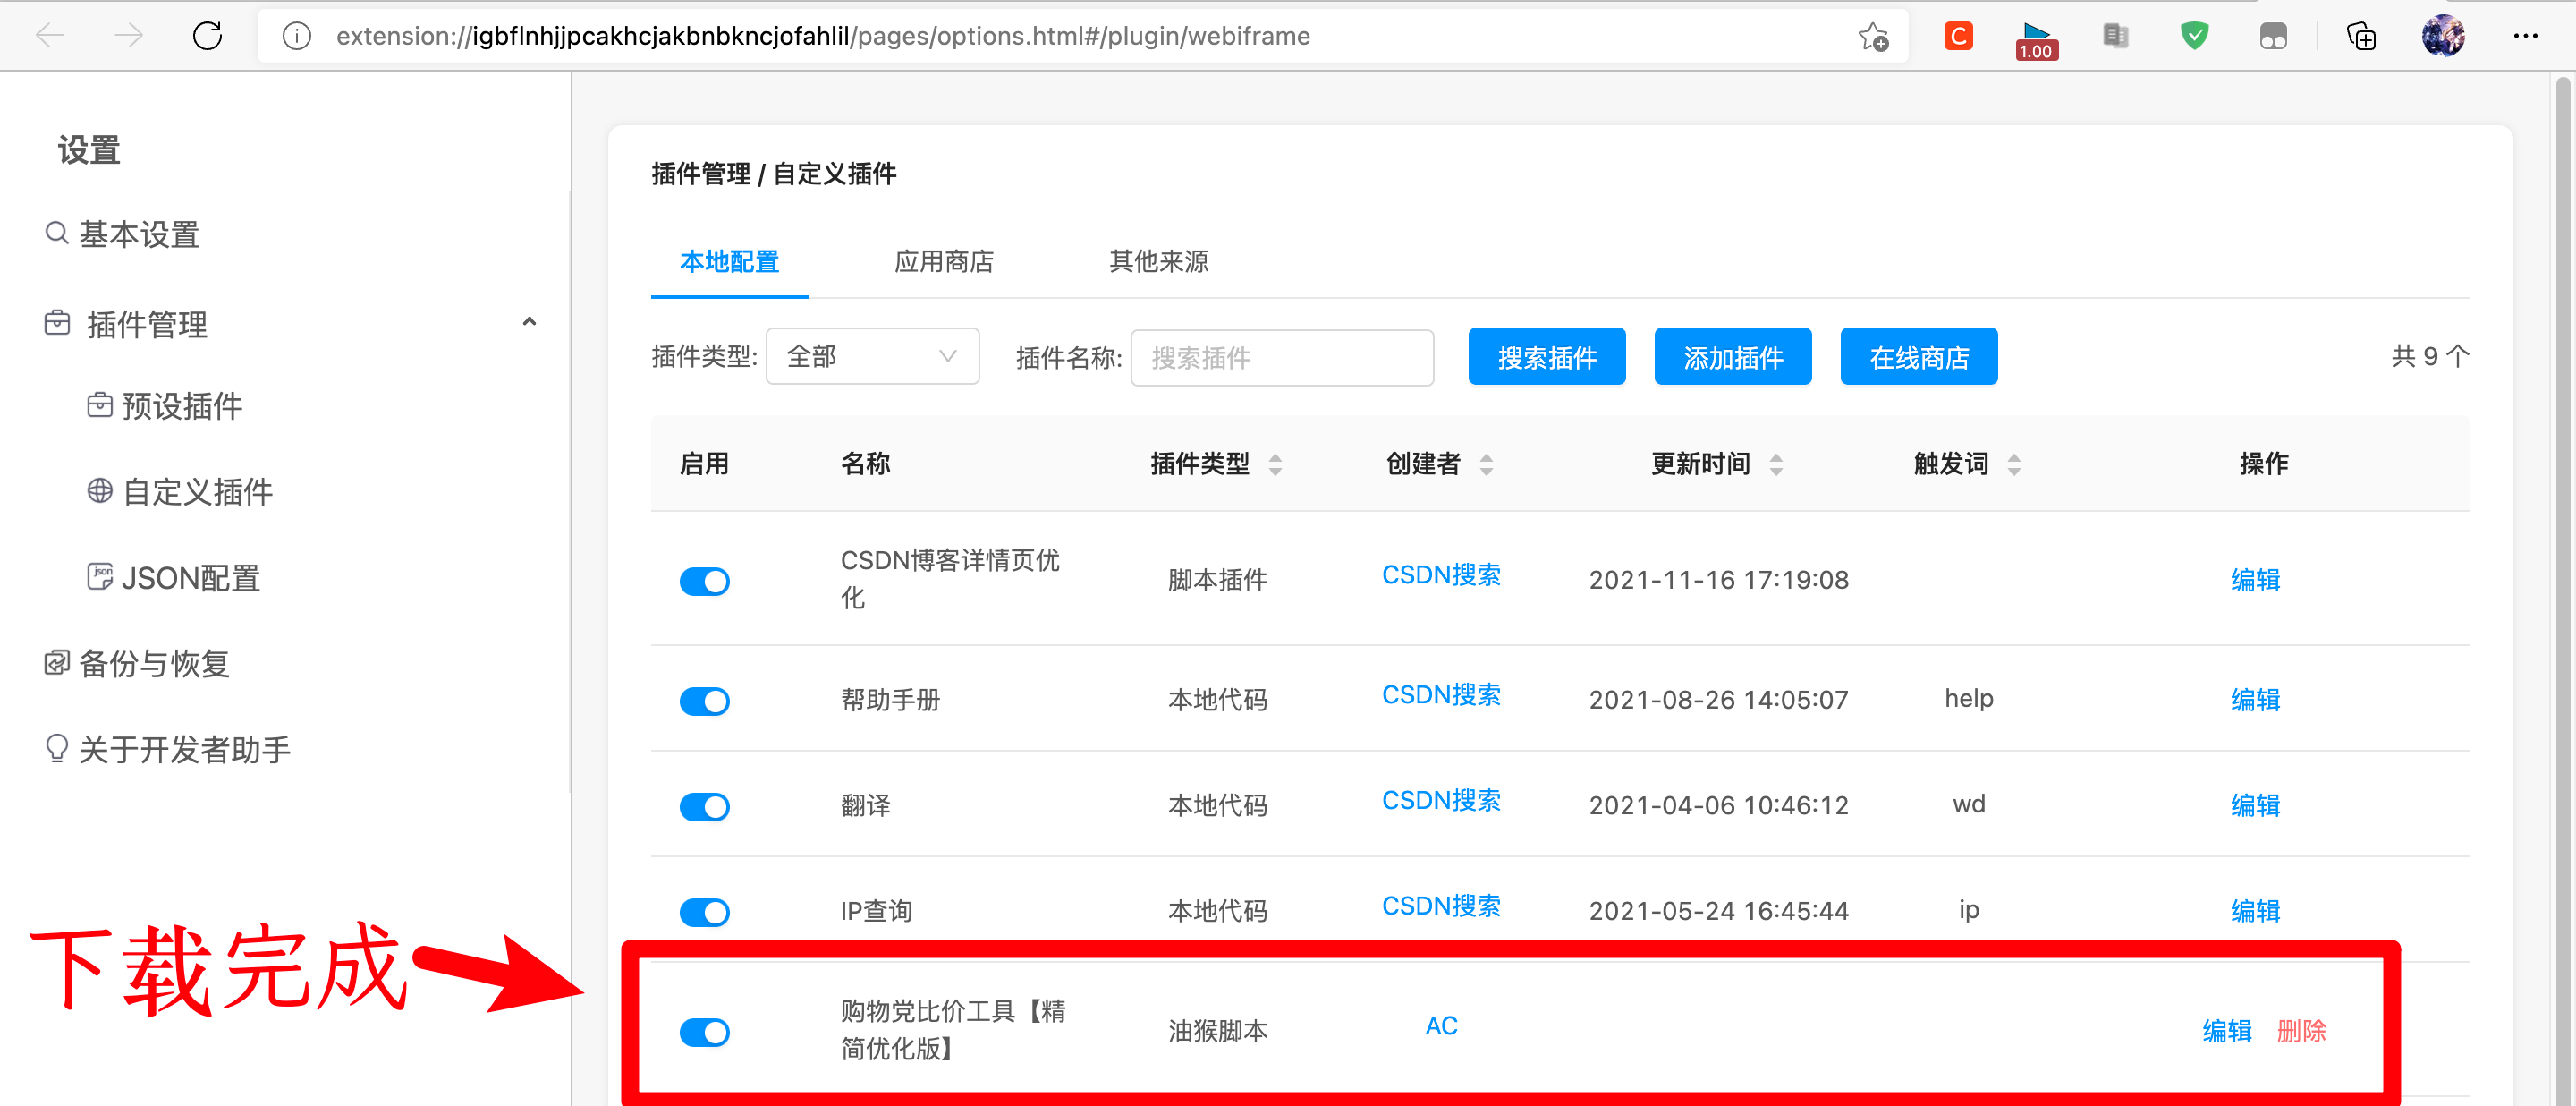Focus the 搜索插件 name input field
The height and width of the screenshot is (1106, 2576).
pos(1281,358)
